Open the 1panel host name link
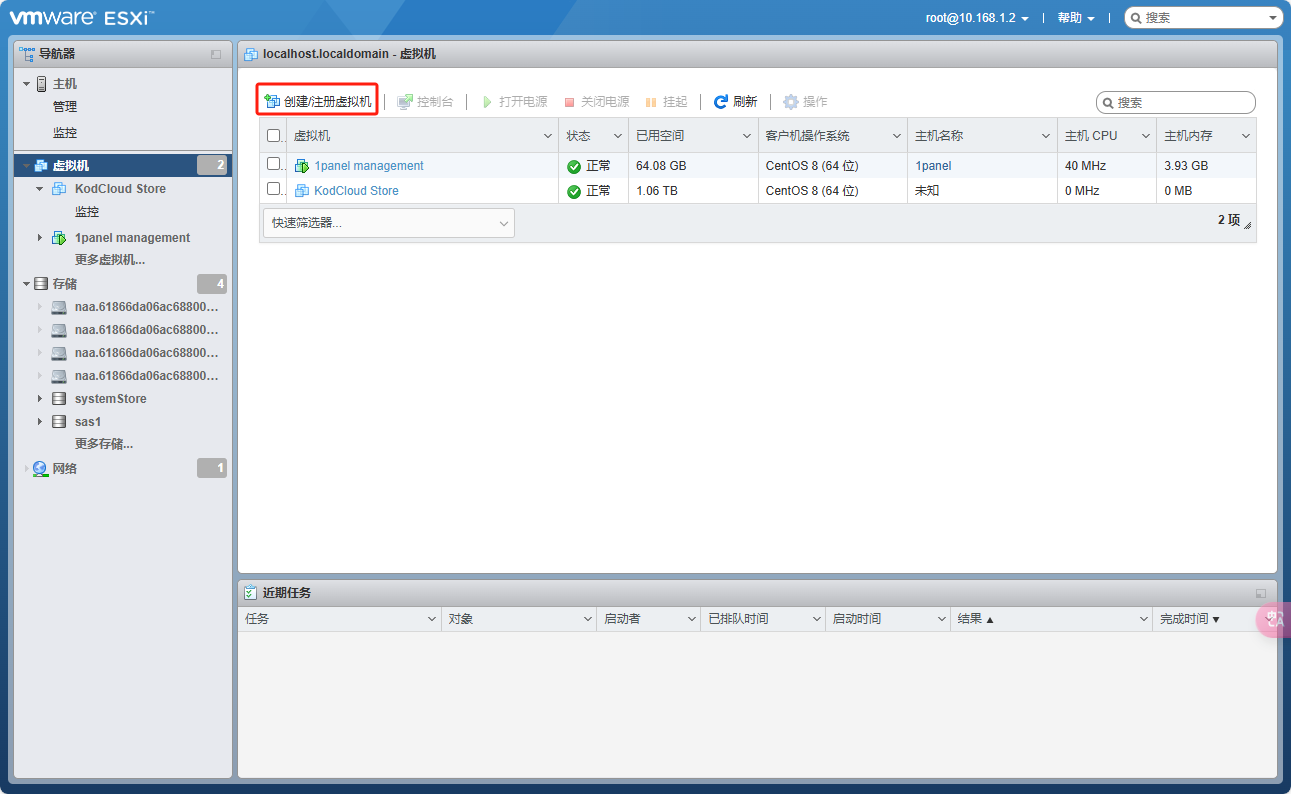 point(933,166)
